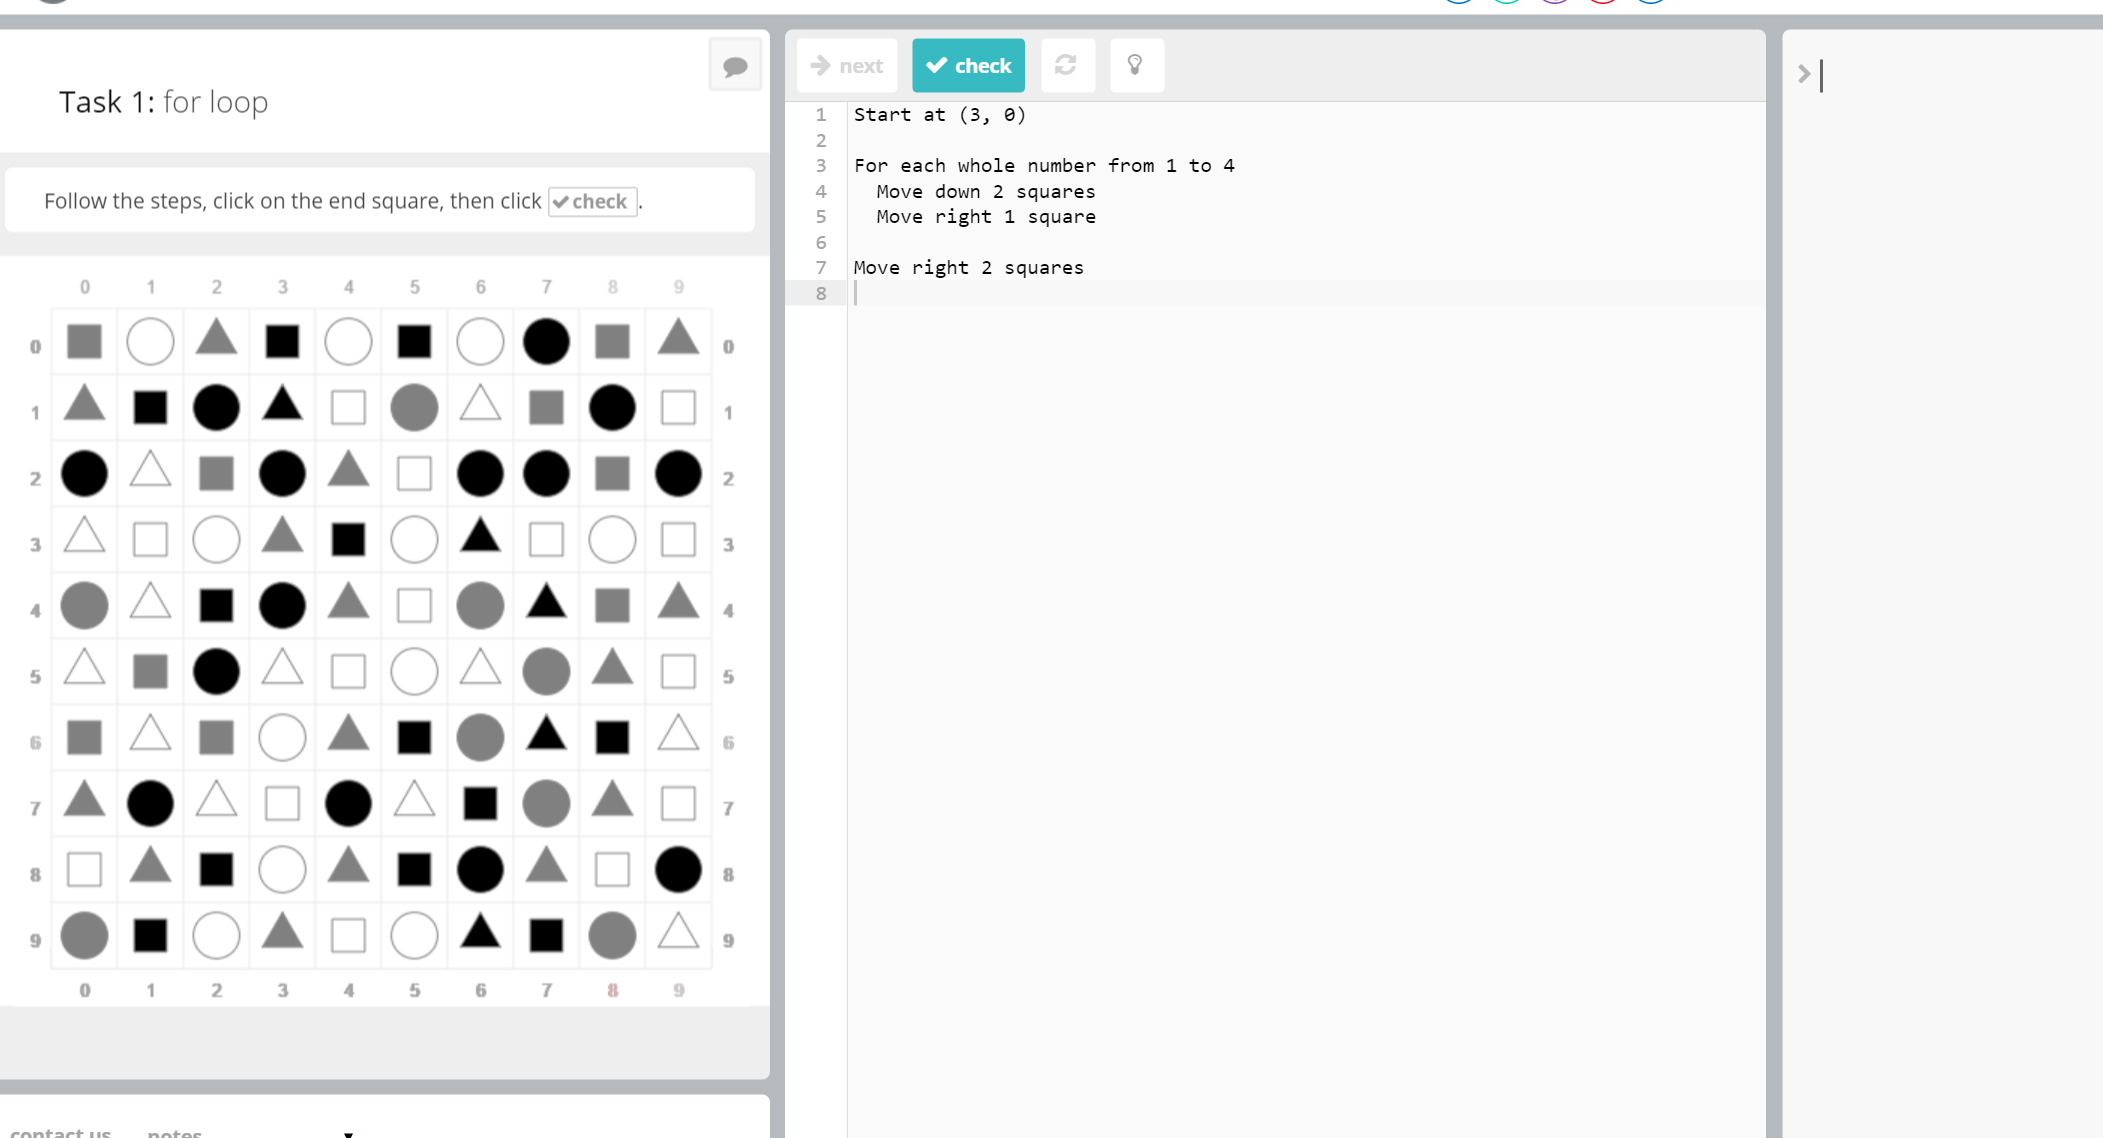Select the black triangle at column 7, row 6

546,735
